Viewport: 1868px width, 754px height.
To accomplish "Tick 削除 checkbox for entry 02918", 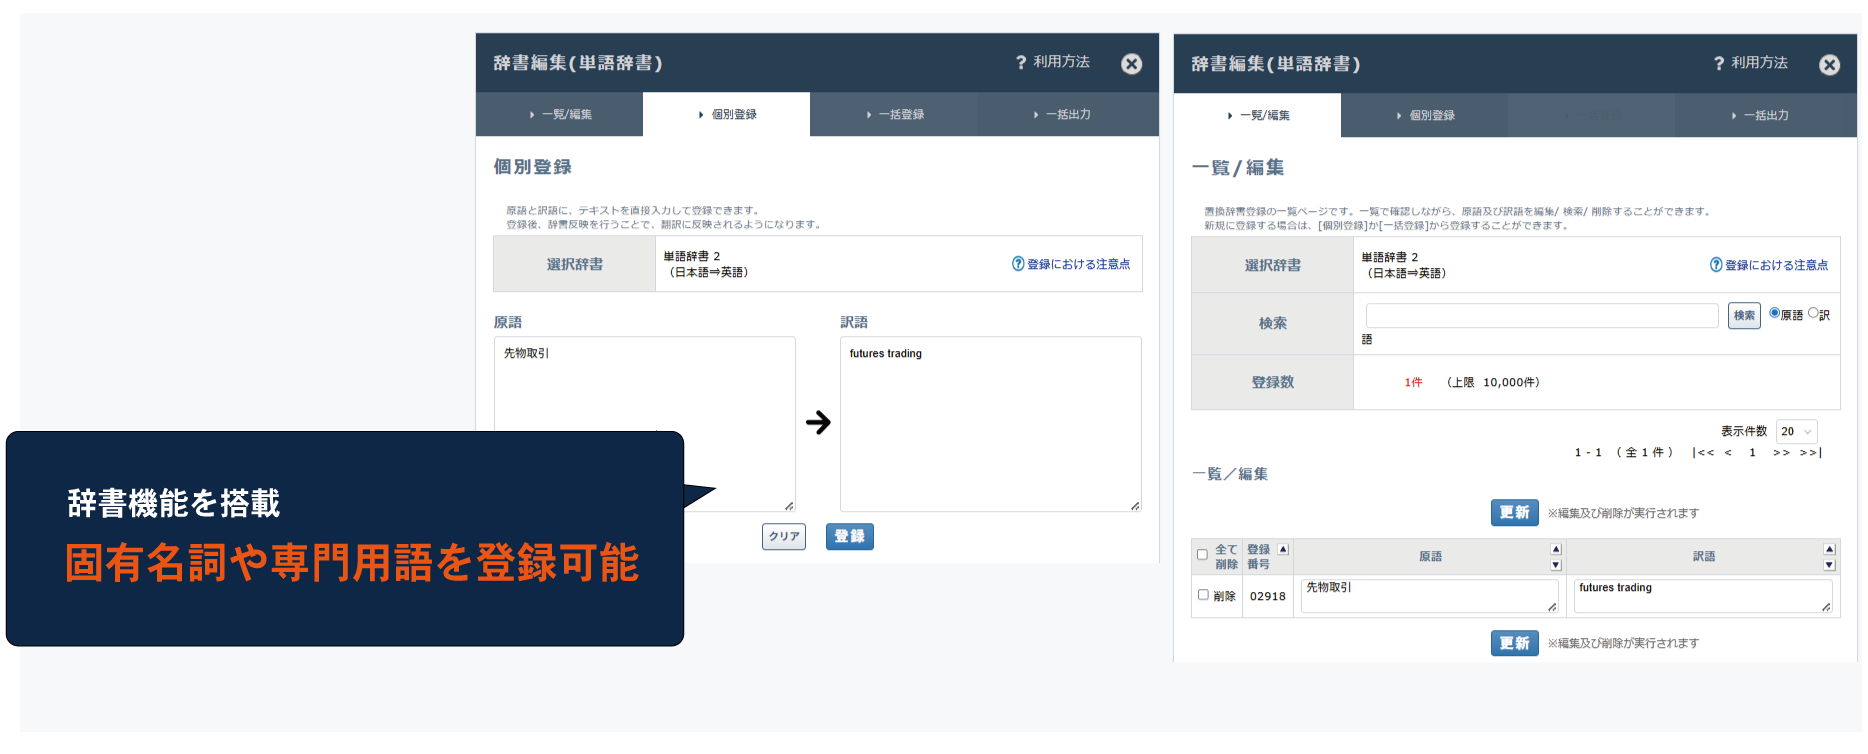I will point(1203,595).
